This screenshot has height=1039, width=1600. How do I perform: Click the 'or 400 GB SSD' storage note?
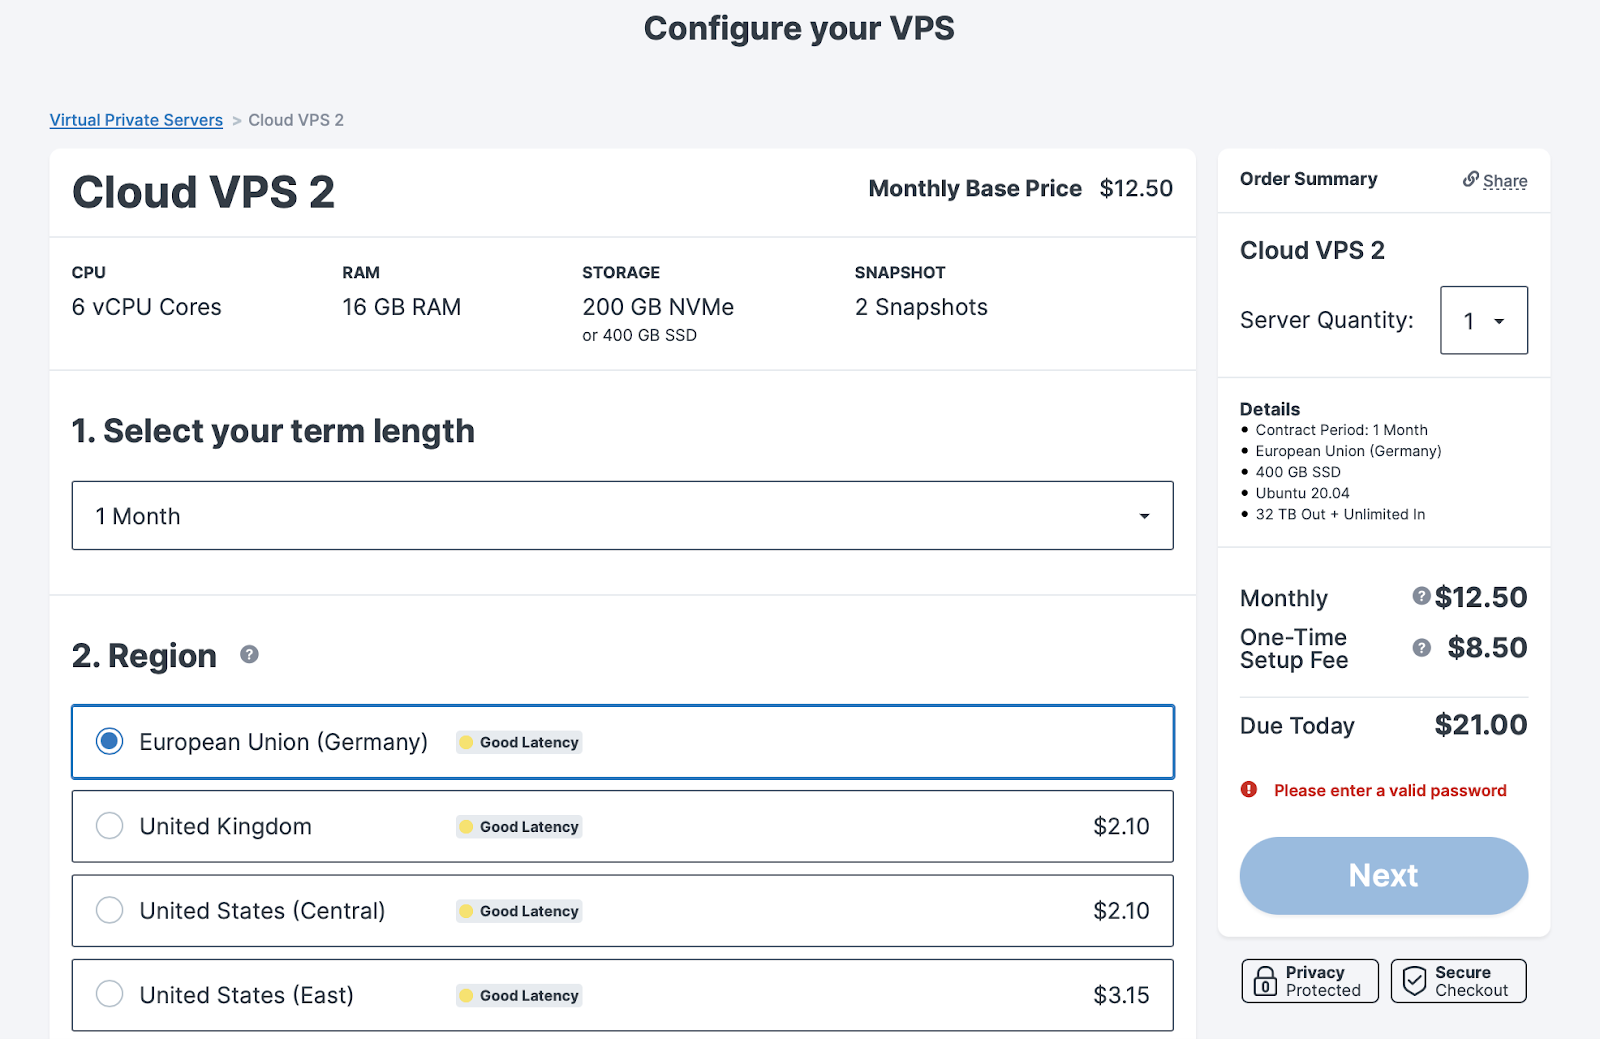pos(640,335)
